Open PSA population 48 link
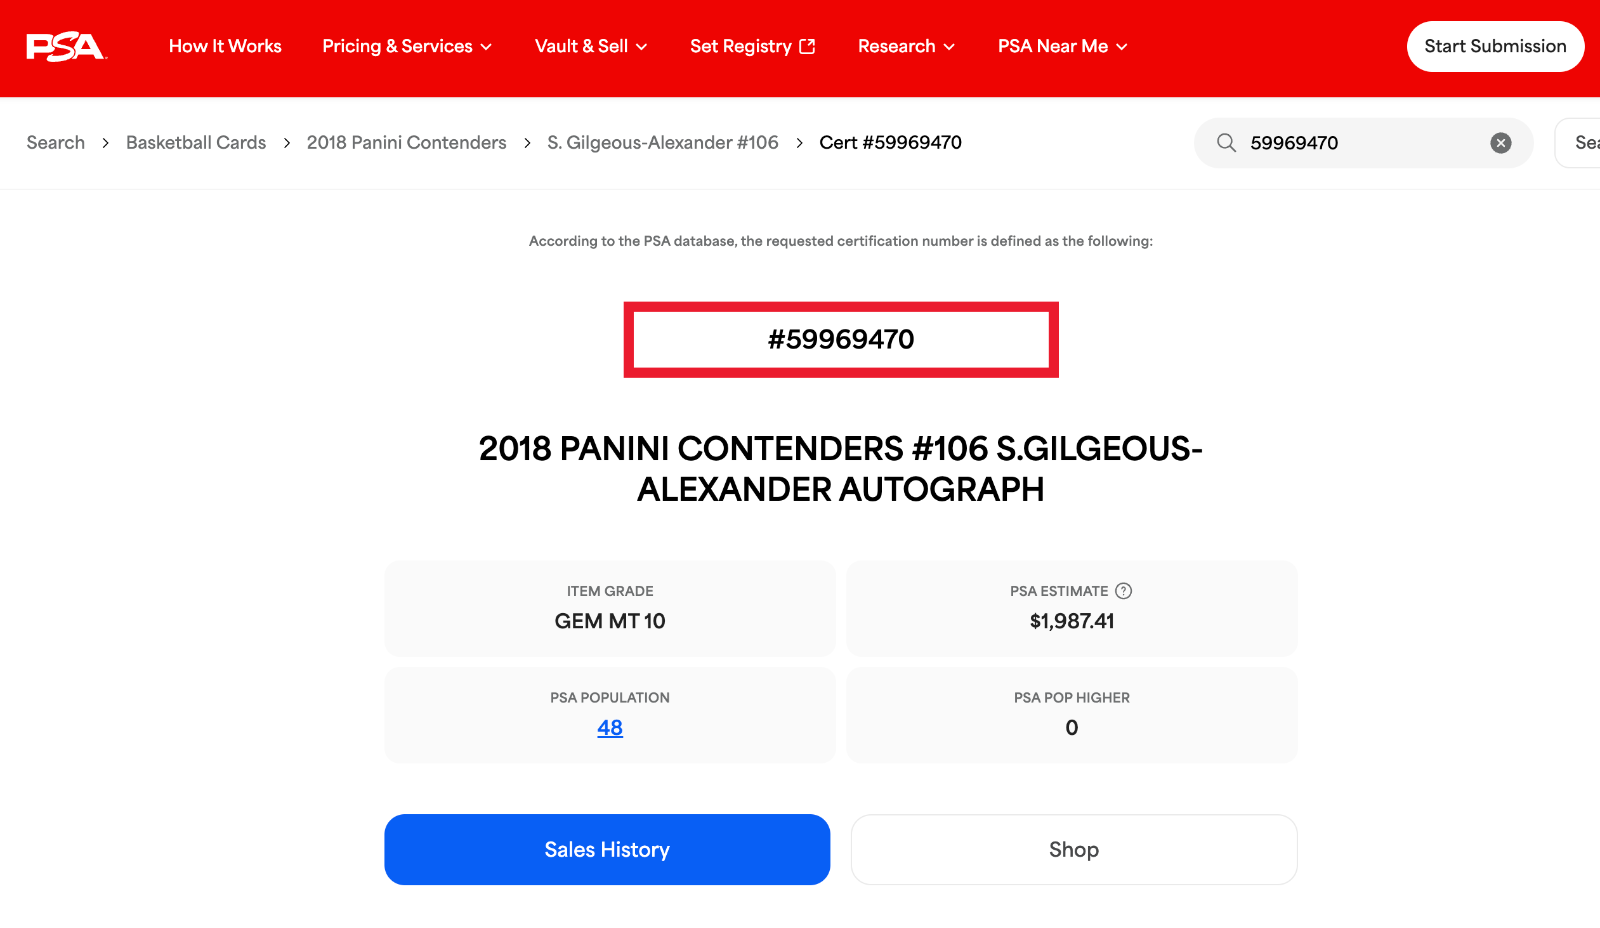This screenshot has height=928, width=1600. point(610,728)
